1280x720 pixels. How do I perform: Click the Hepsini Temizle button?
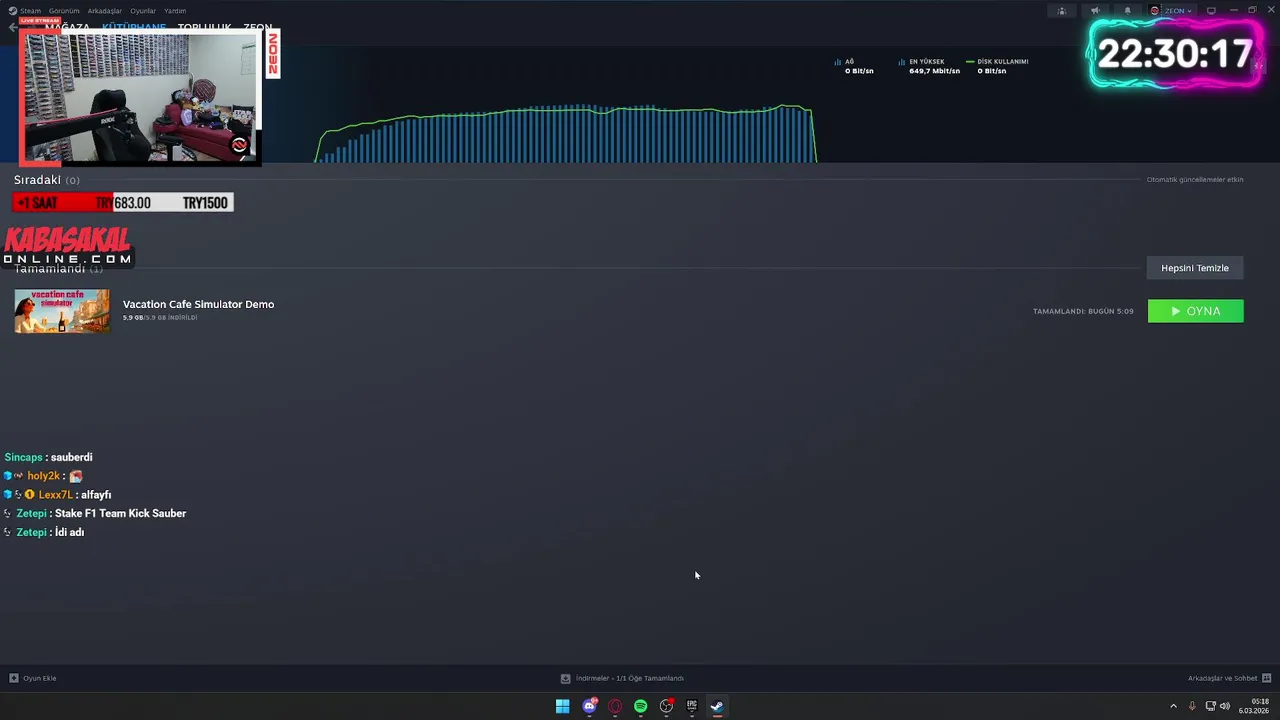pyautogui.click(x=1195, y=268)
